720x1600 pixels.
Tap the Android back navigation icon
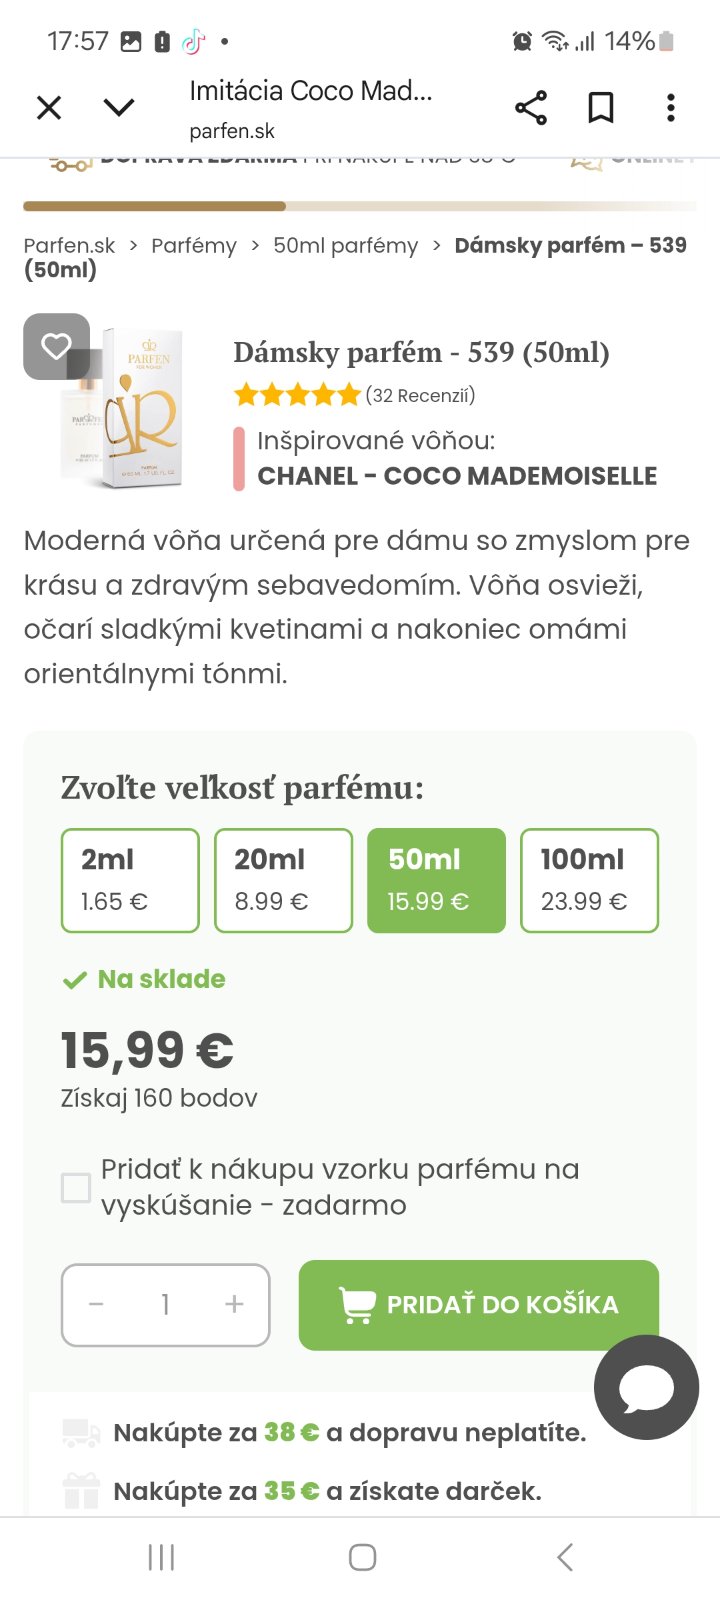tap(565, 1557)
